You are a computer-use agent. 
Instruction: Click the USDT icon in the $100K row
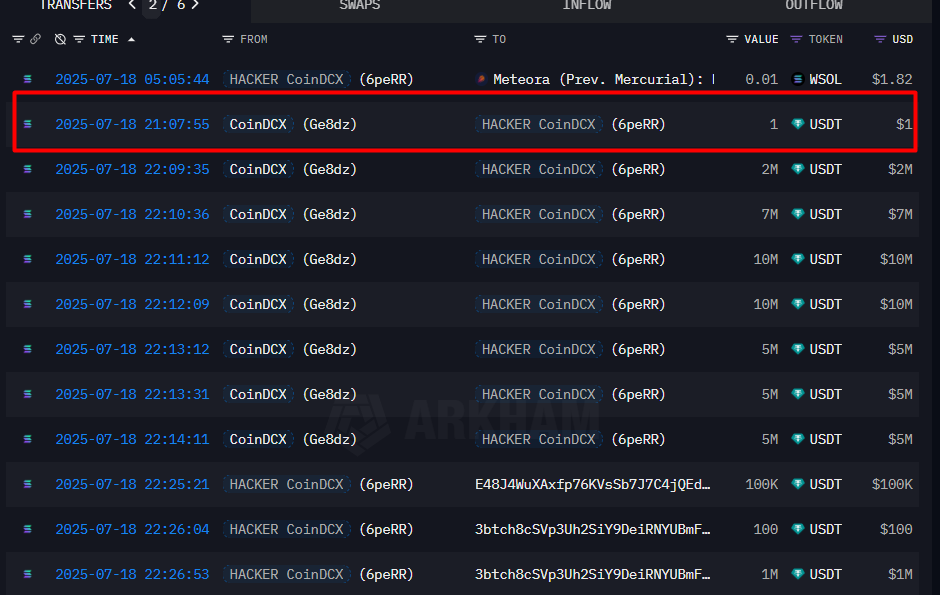(x=797, y=484)
